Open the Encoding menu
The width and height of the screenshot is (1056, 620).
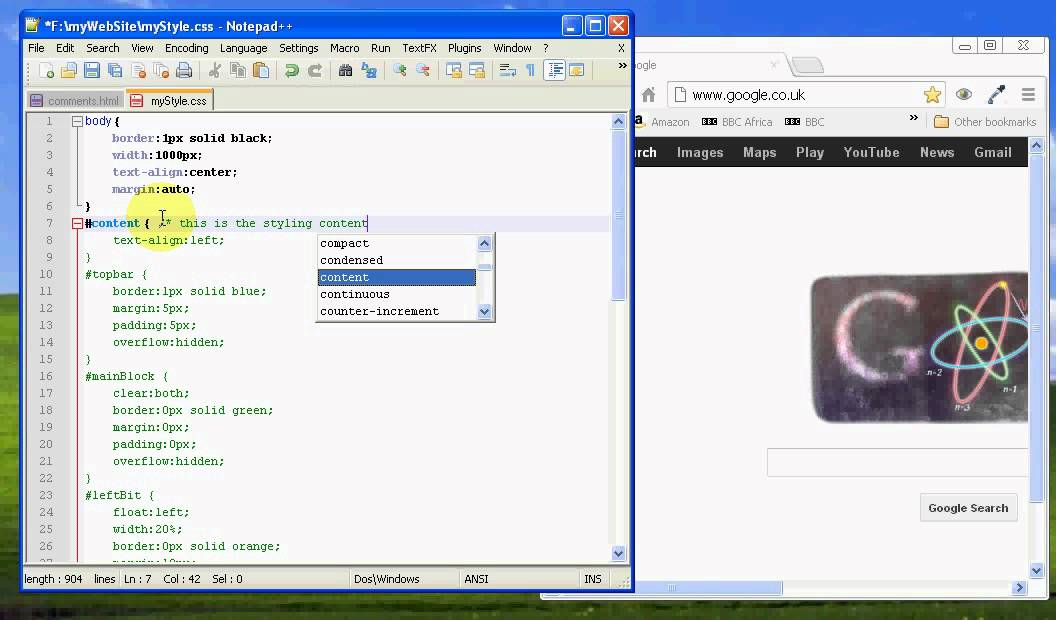(x=187, y=48)
